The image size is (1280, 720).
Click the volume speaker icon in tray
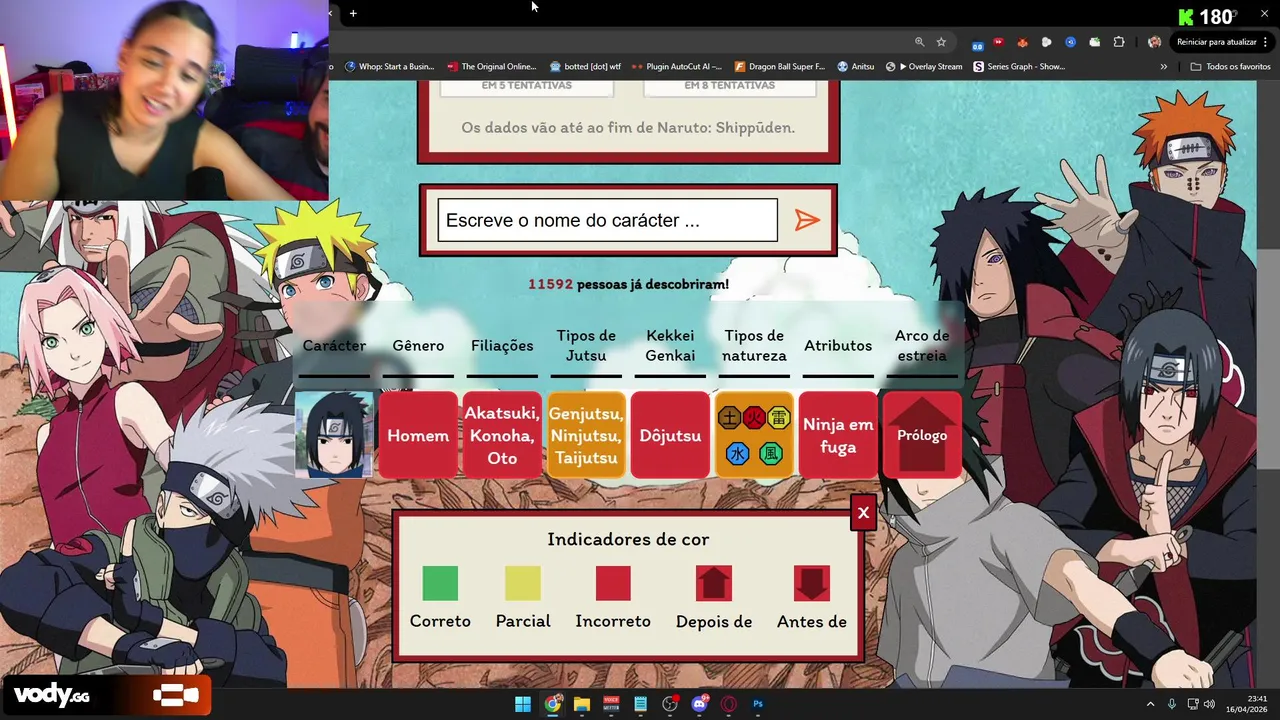[1209, 704]
